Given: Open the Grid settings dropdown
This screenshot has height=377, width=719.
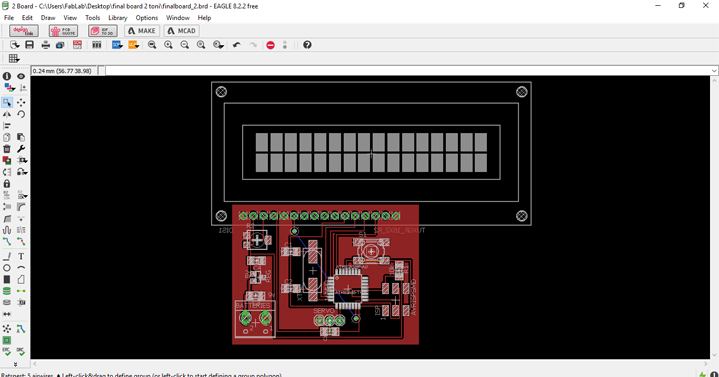Looking at the screenshot, I should point(14,58).
